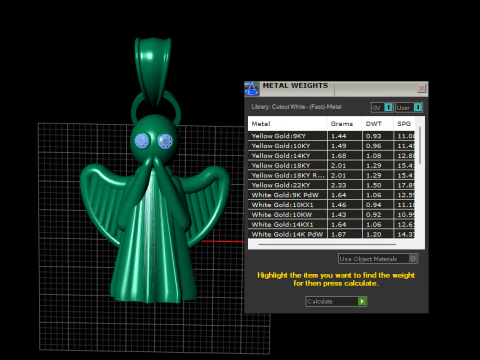480x360 pixels.
Task: Click the 0.93 DWT value
Action: click(x=374, y=136)
